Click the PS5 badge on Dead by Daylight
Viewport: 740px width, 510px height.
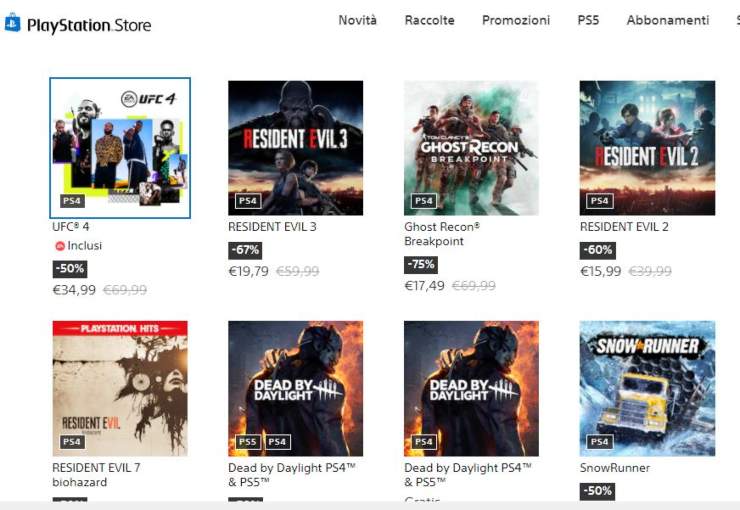tap(248, 442)
